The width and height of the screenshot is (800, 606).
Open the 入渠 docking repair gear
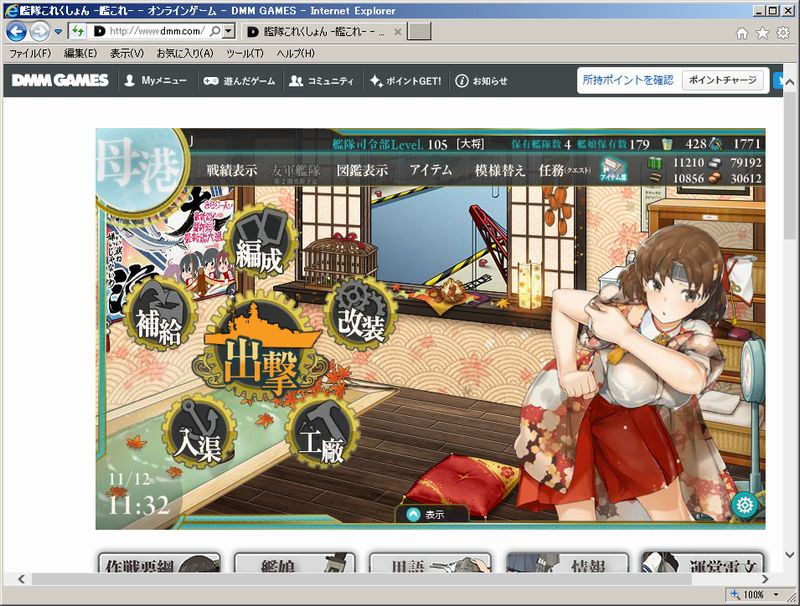click(198, 432)
